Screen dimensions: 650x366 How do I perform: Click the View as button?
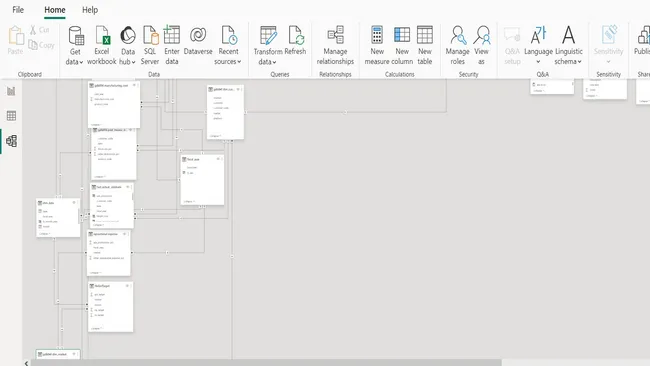(x=481, y=45)
